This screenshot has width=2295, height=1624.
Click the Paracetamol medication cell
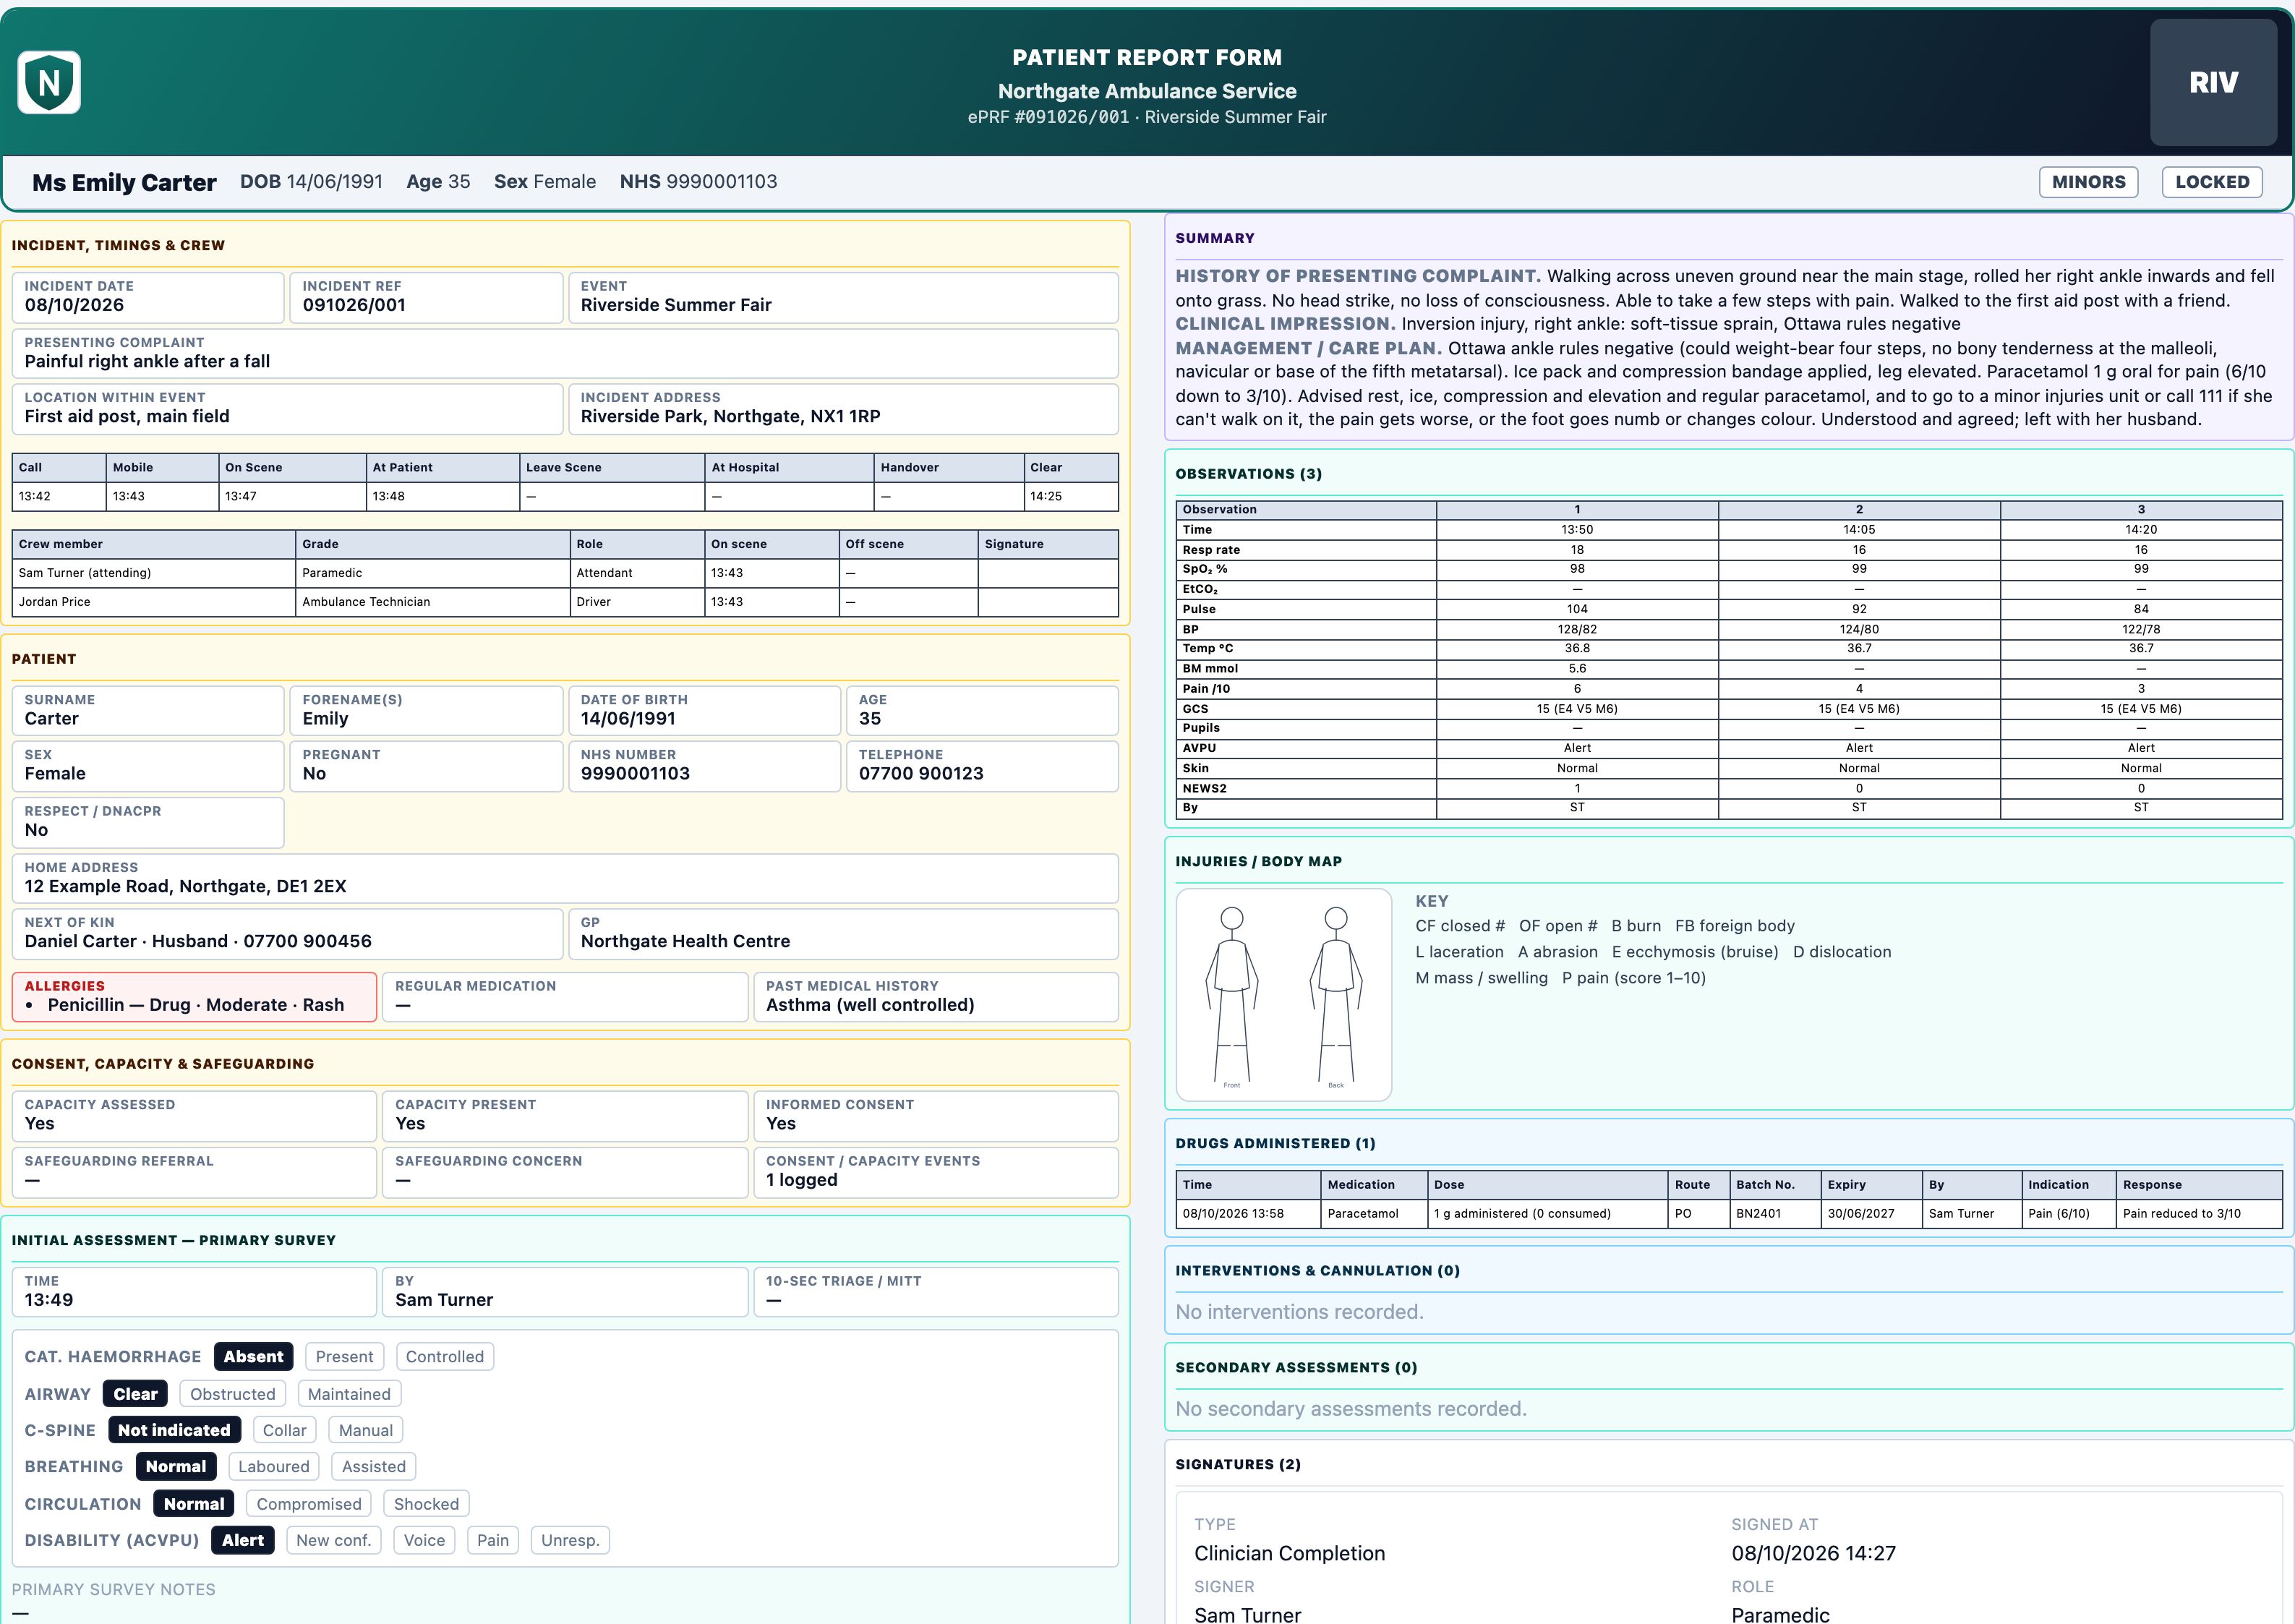[x=1373, y=1213]
